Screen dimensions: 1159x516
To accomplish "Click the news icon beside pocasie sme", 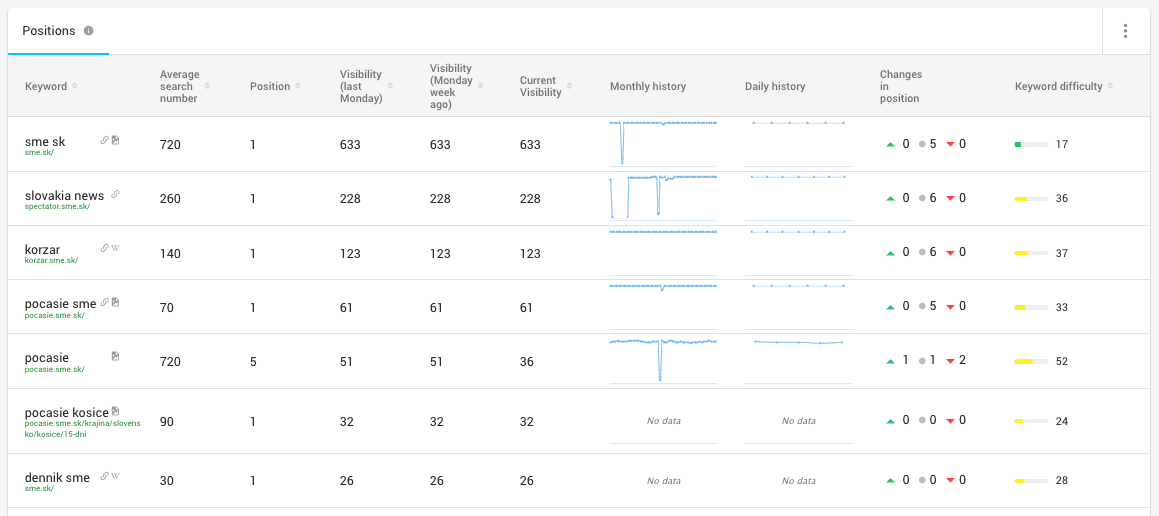I will (x=115, y=302).
